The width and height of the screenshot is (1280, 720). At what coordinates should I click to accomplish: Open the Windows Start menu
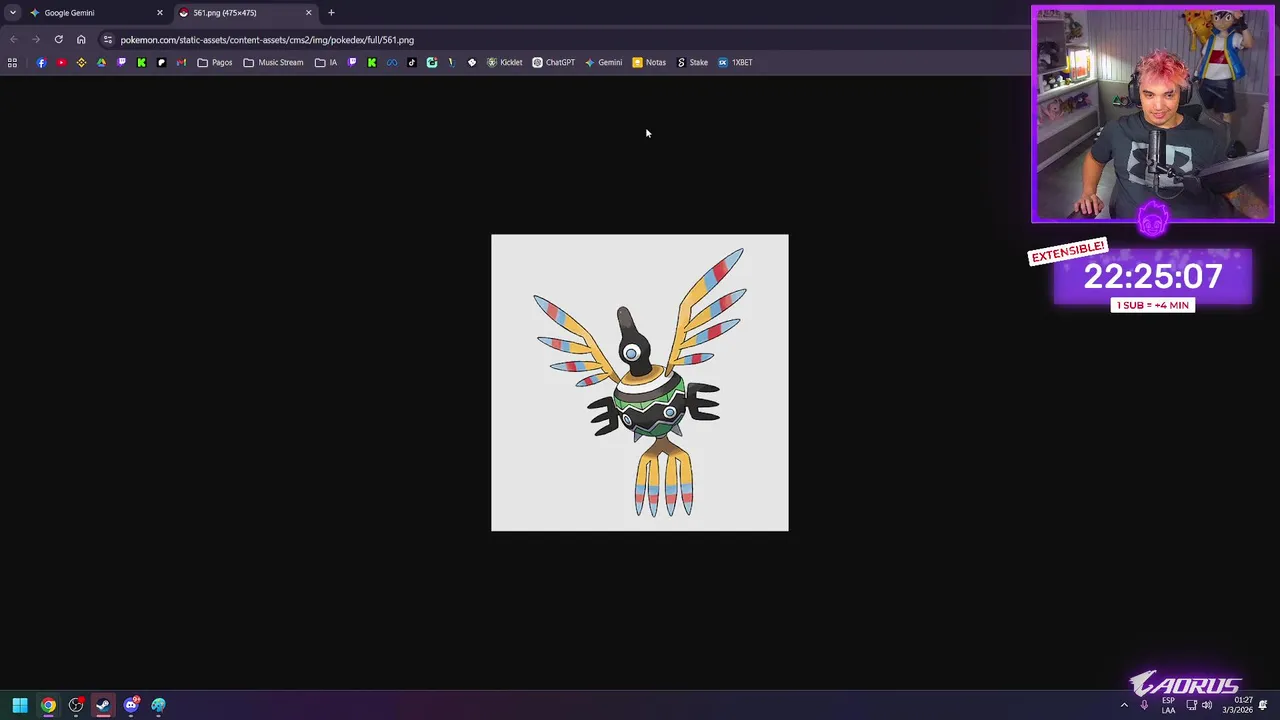(x=20, y=705)
